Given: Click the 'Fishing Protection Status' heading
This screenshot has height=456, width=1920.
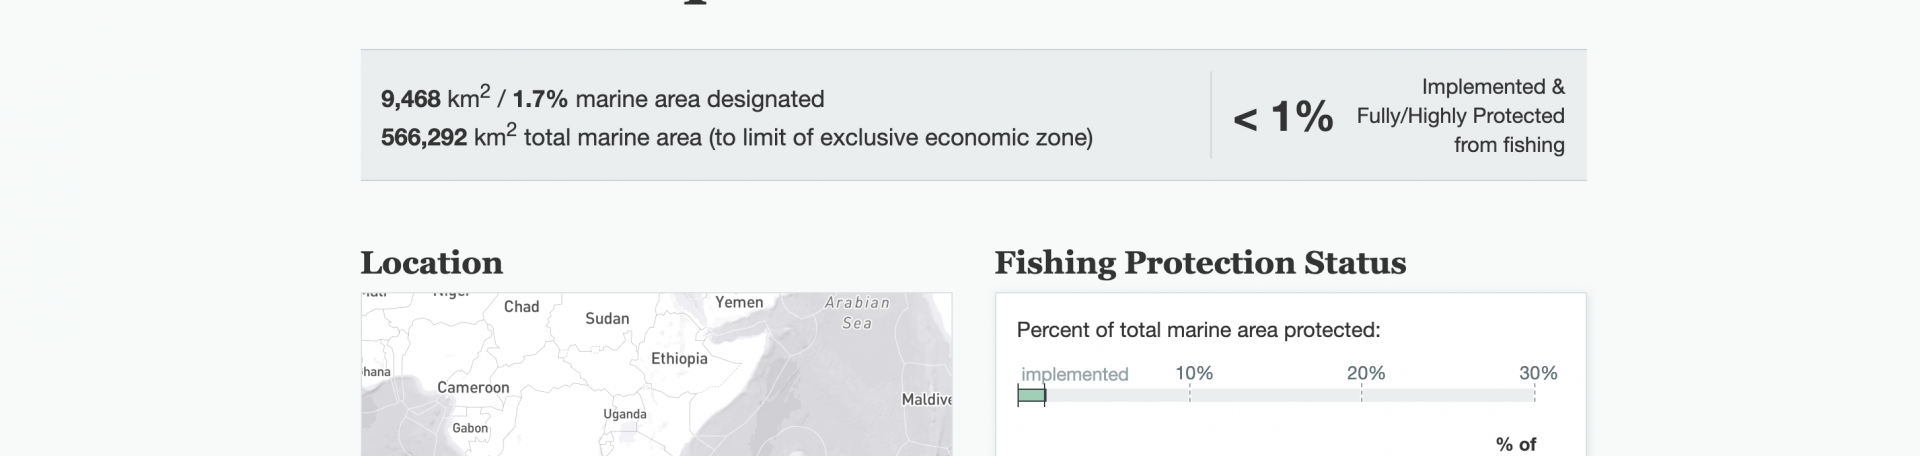Looking at the screenshot, I should click(1200, 263).
